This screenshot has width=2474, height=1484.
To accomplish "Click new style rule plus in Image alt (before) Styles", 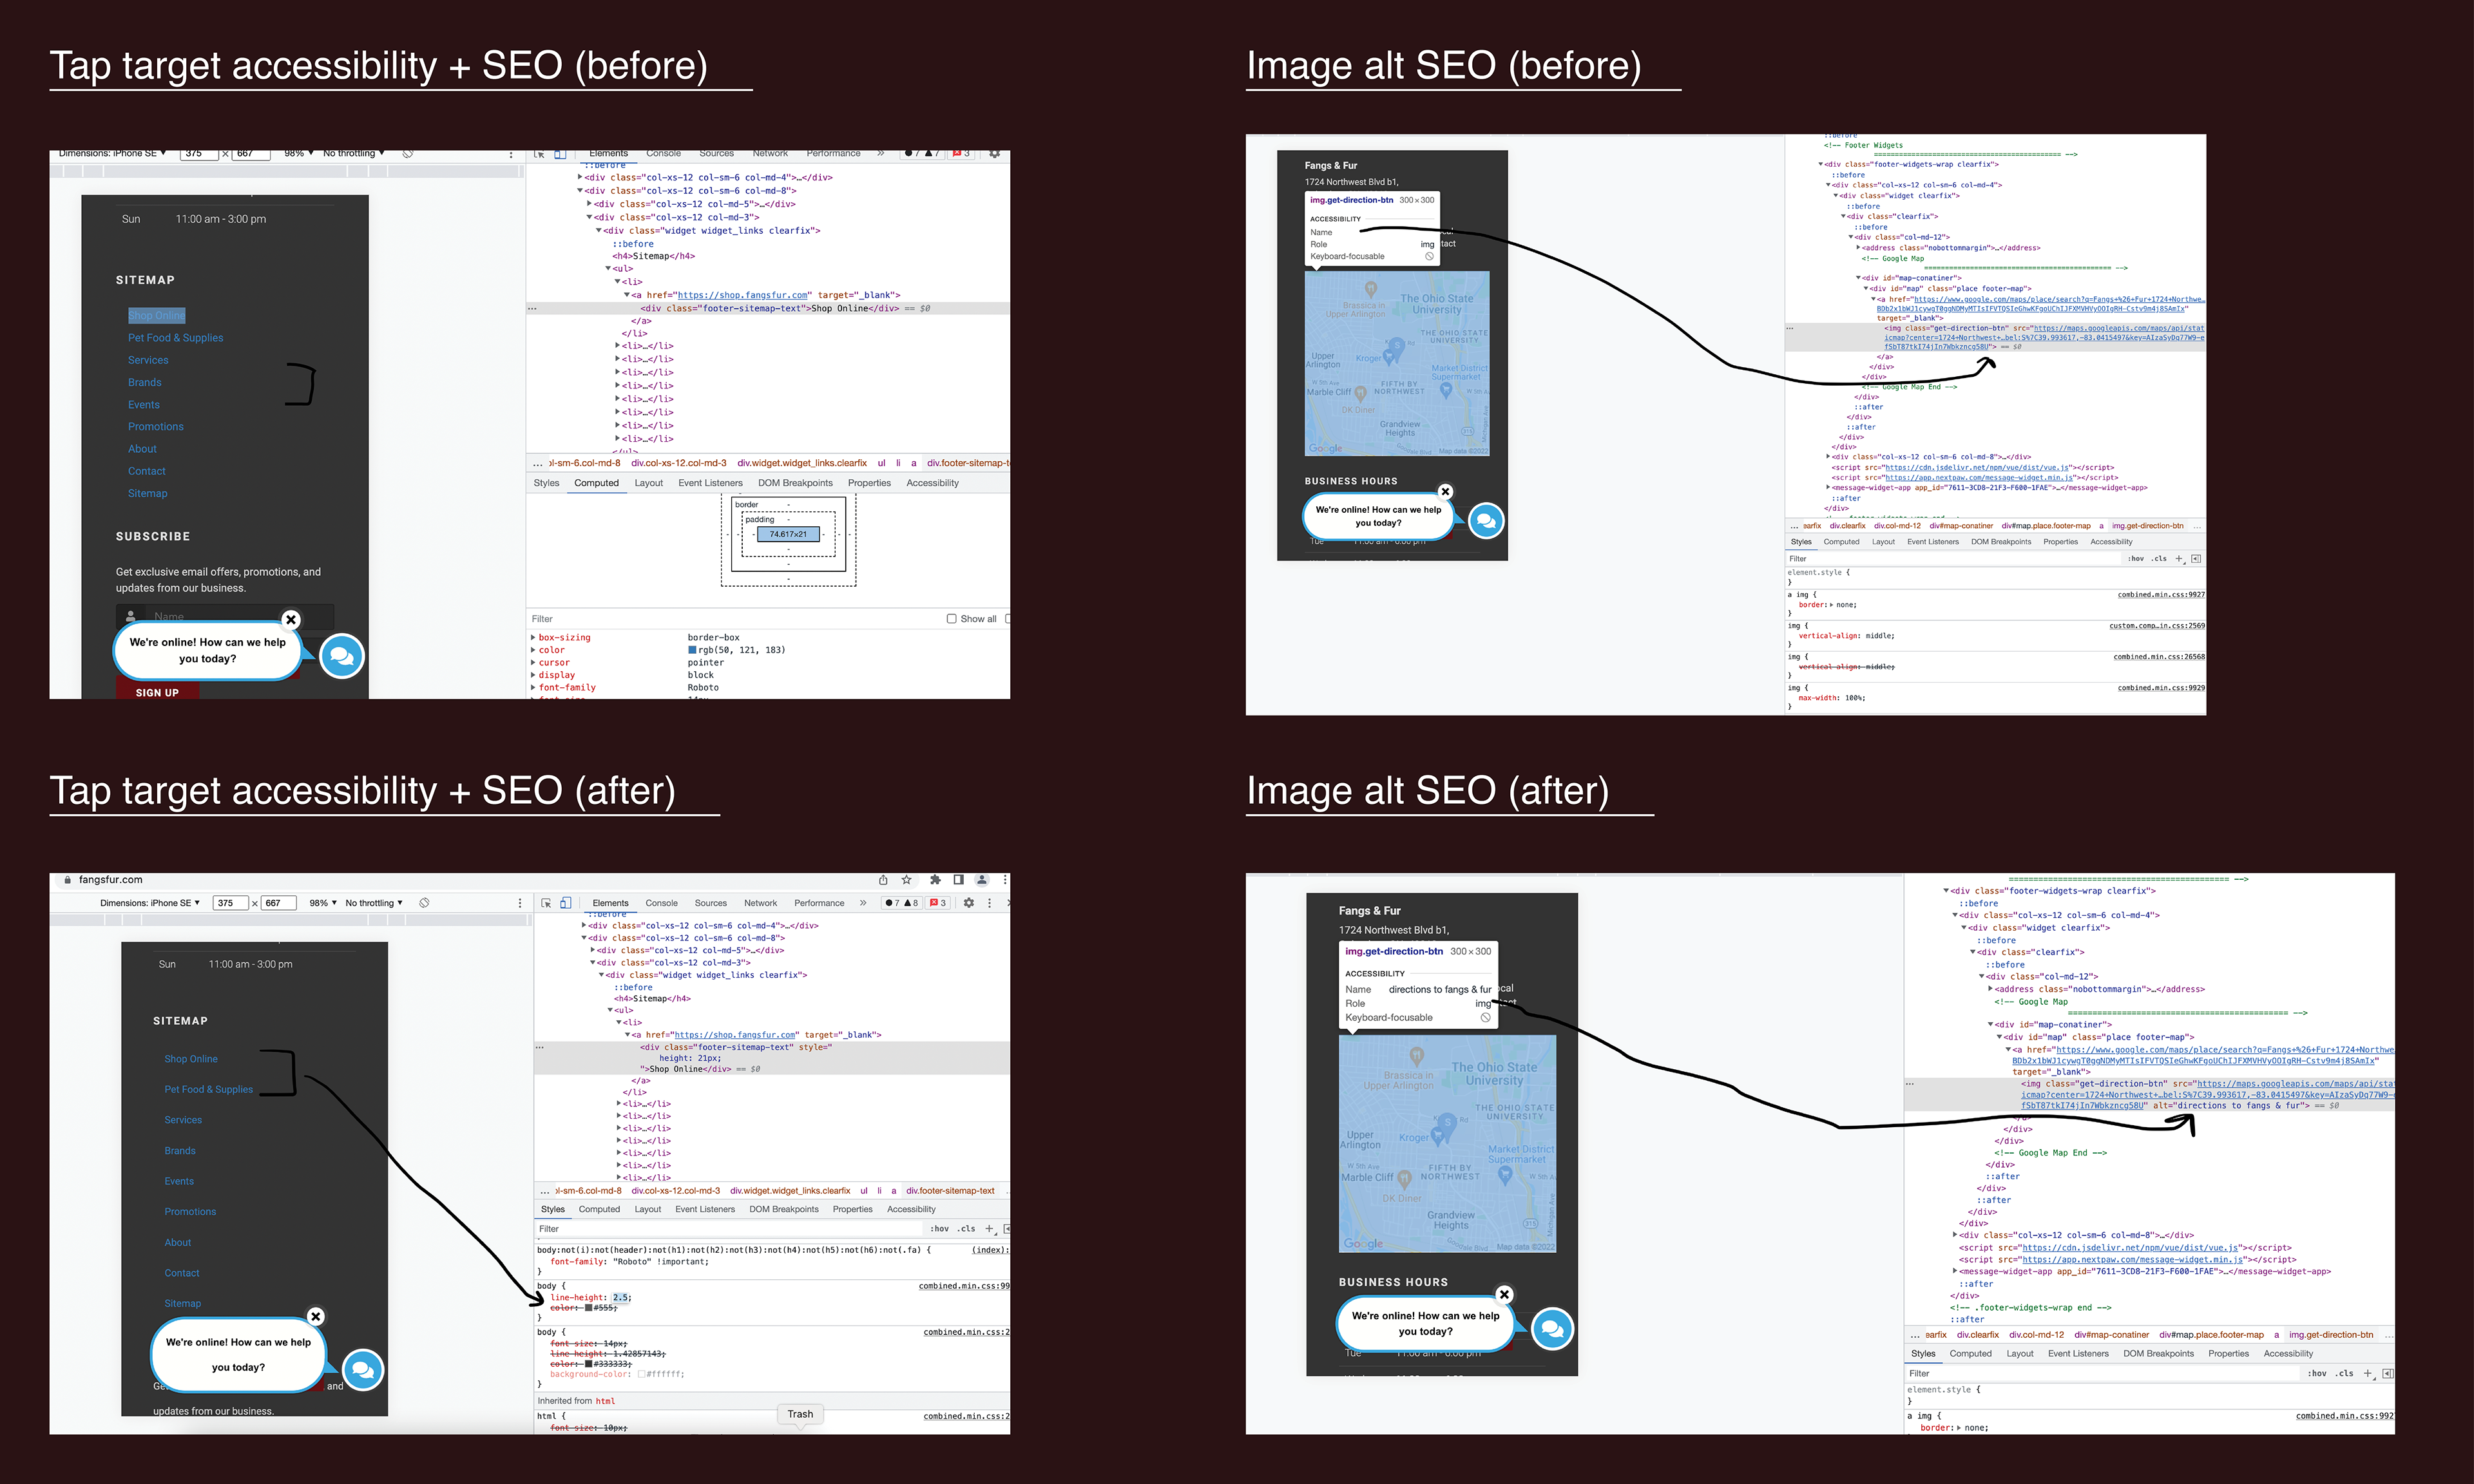I will (2179, 559).
